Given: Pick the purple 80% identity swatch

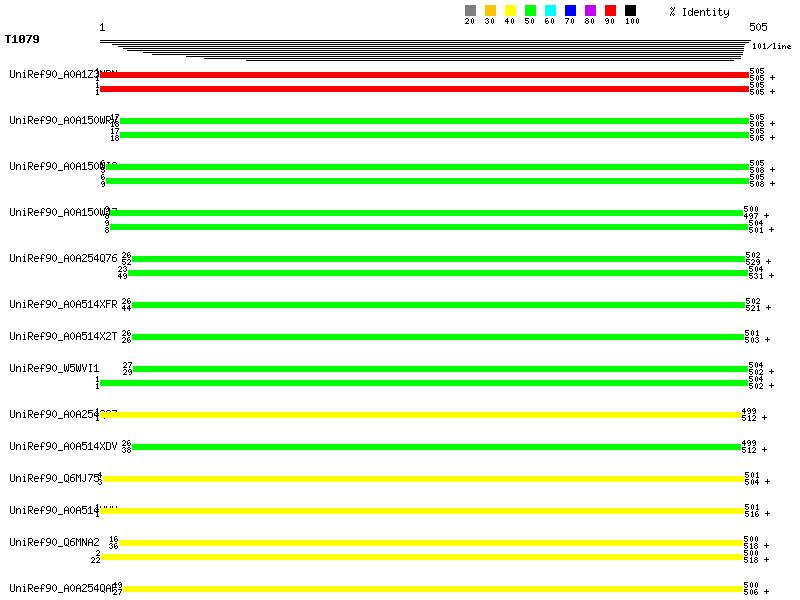Looking at the screenshot, I should pos(590,11).
